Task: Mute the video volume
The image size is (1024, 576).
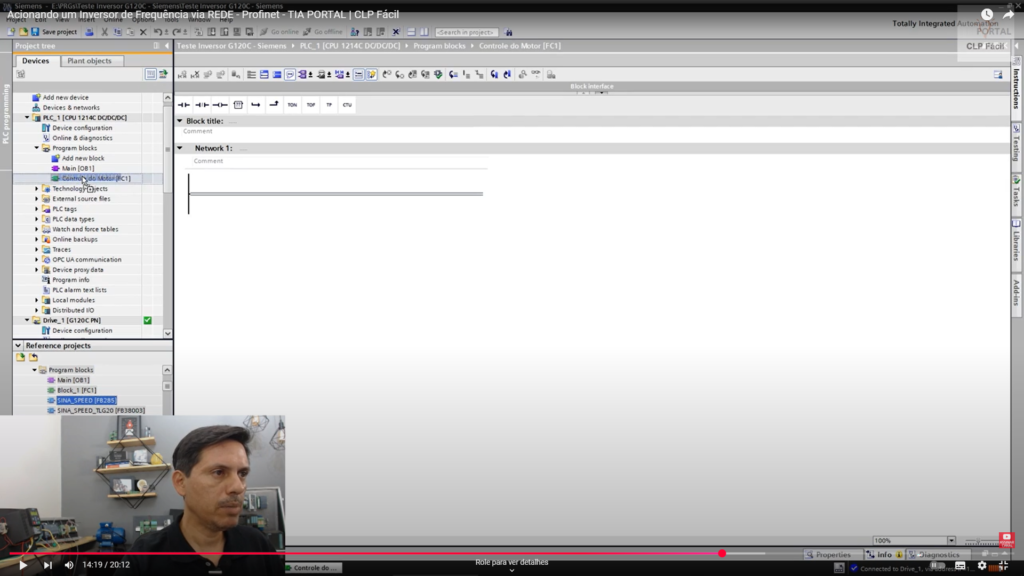Action: [x=69, y=566]
